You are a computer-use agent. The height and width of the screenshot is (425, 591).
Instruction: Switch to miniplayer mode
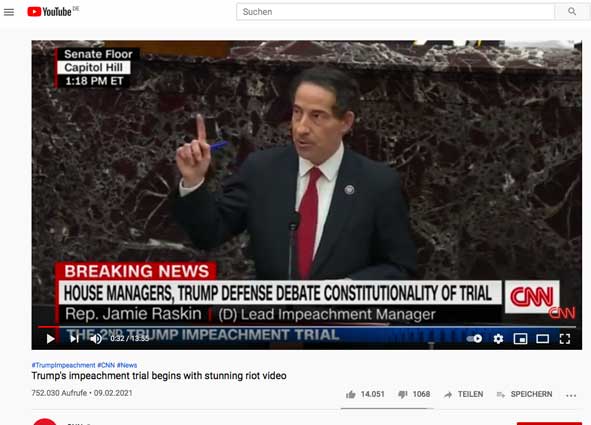pyautogui.click(x=521, y=339)
